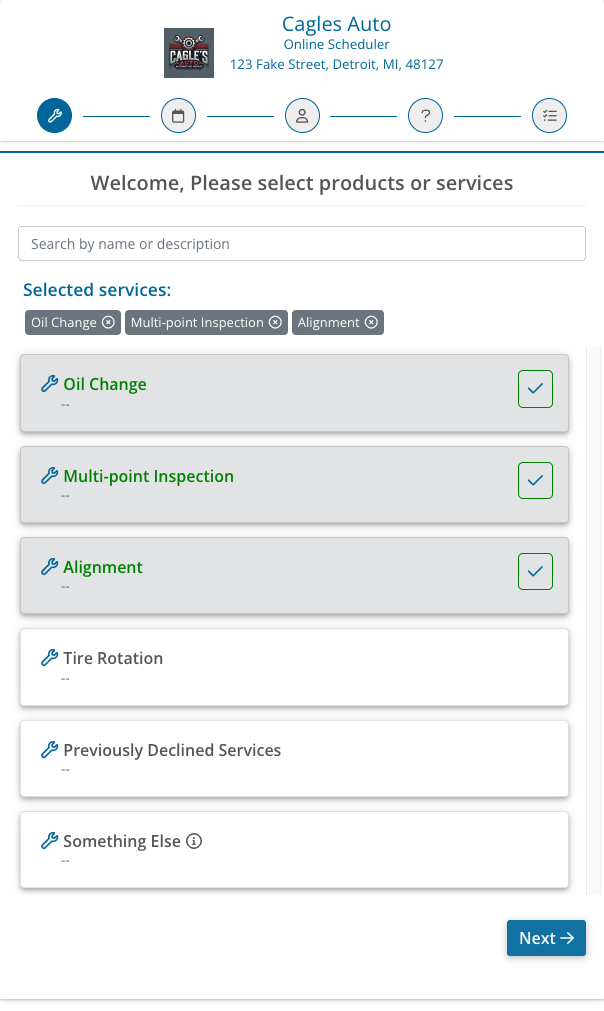Choose Previously Declined Services card
Screen dimensions: 604x1011
point(294,759)
